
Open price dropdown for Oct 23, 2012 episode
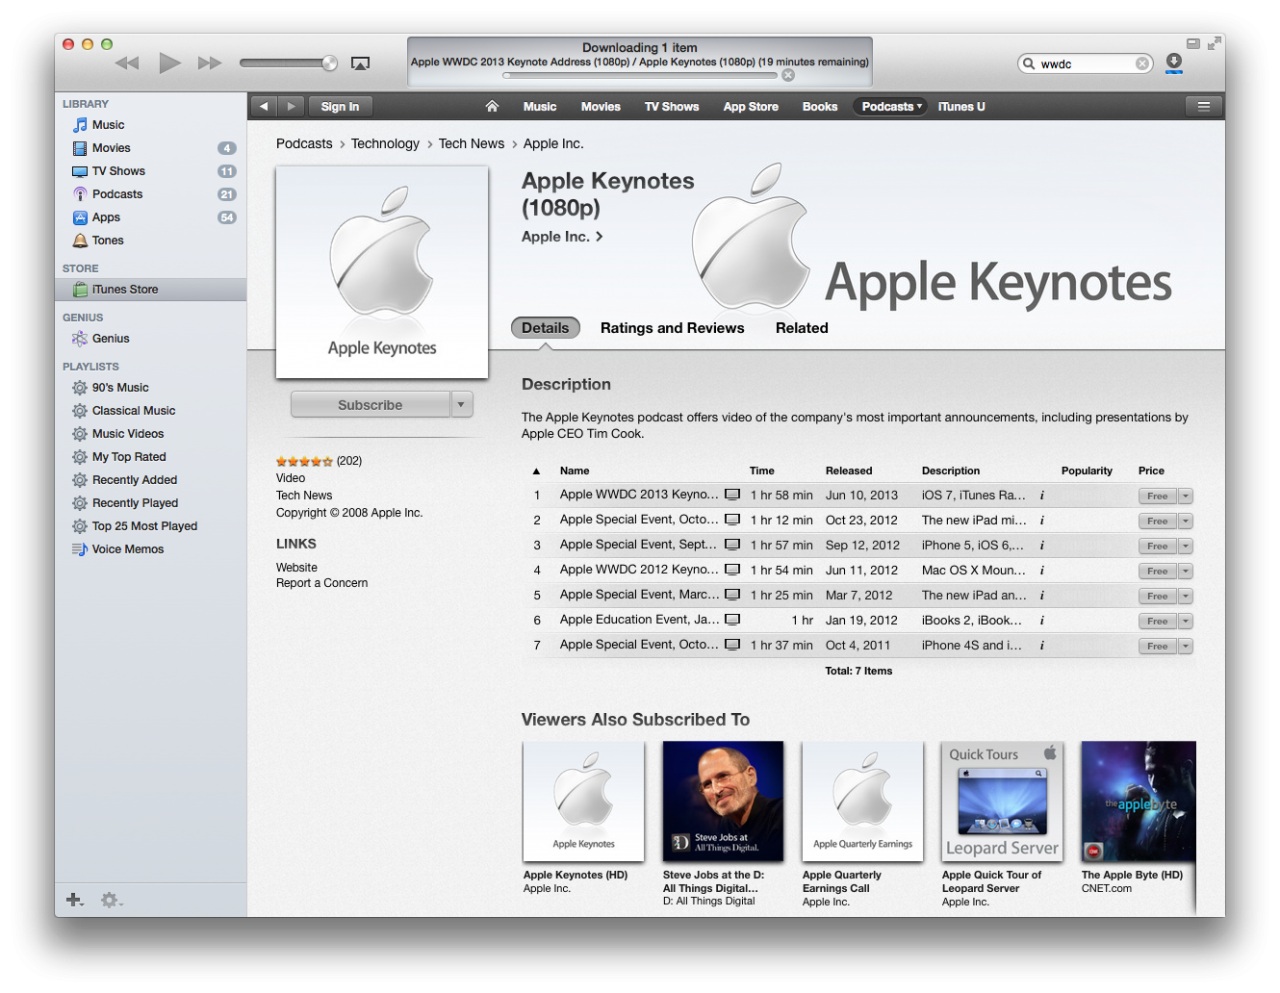(x=1186, y=521)
